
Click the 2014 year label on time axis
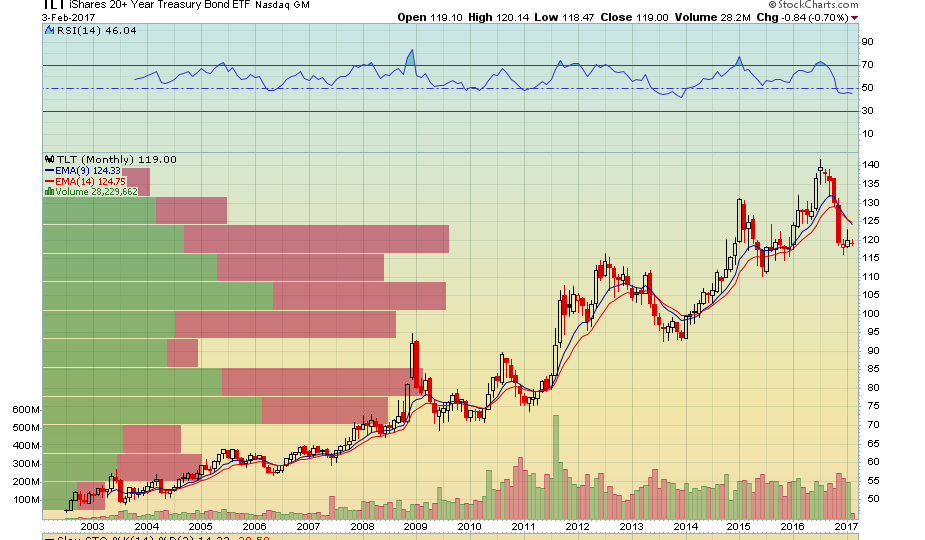tap(685, 527)
